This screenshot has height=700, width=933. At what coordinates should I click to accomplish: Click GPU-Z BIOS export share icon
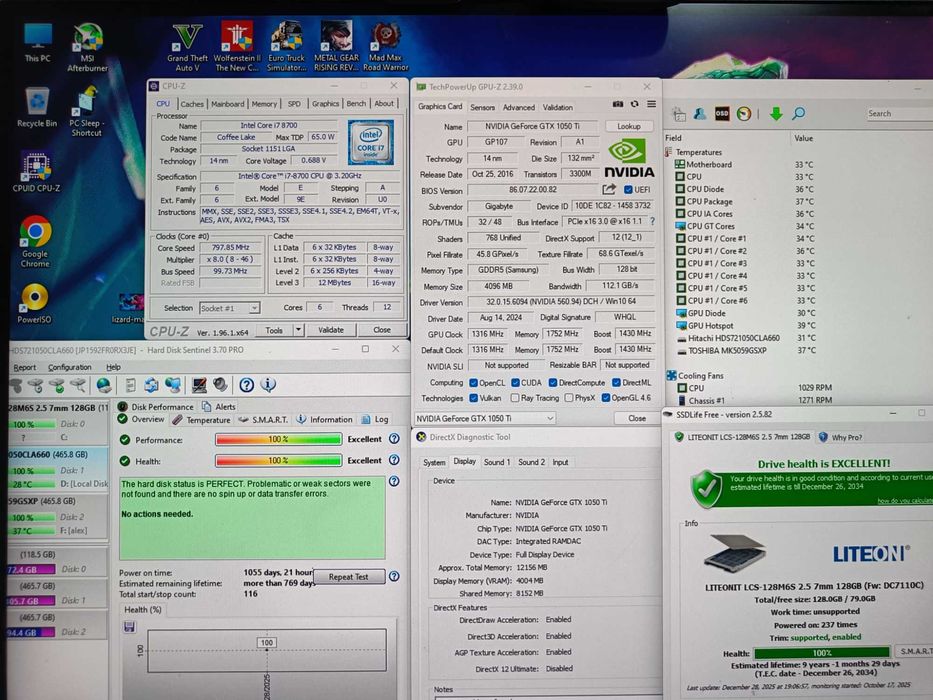pyautogui.click(x=608, y=189)
